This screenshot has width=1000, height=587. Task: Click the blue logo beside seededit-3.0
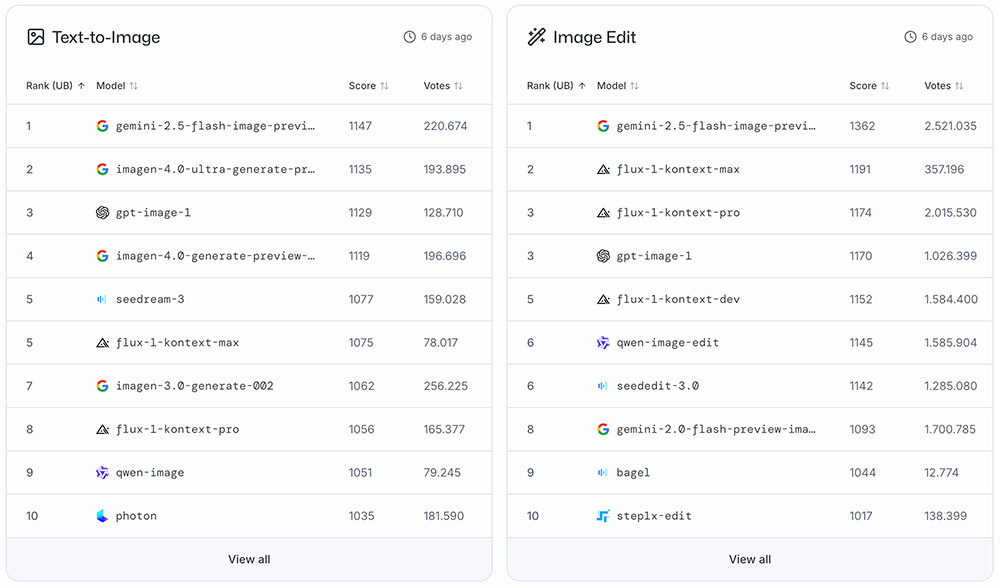pos(603,386)
